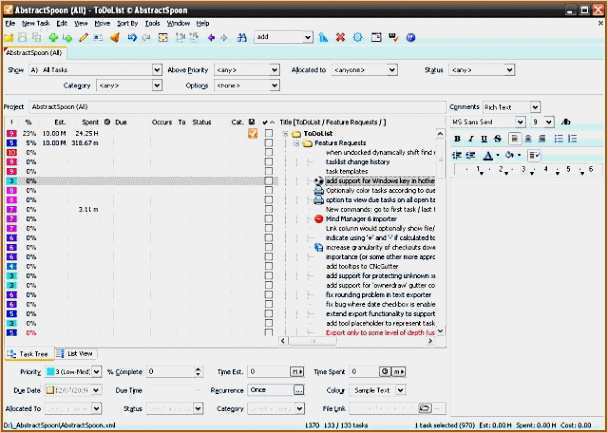
Task: Open the Options filter dropdown
Action: (275, 86)
